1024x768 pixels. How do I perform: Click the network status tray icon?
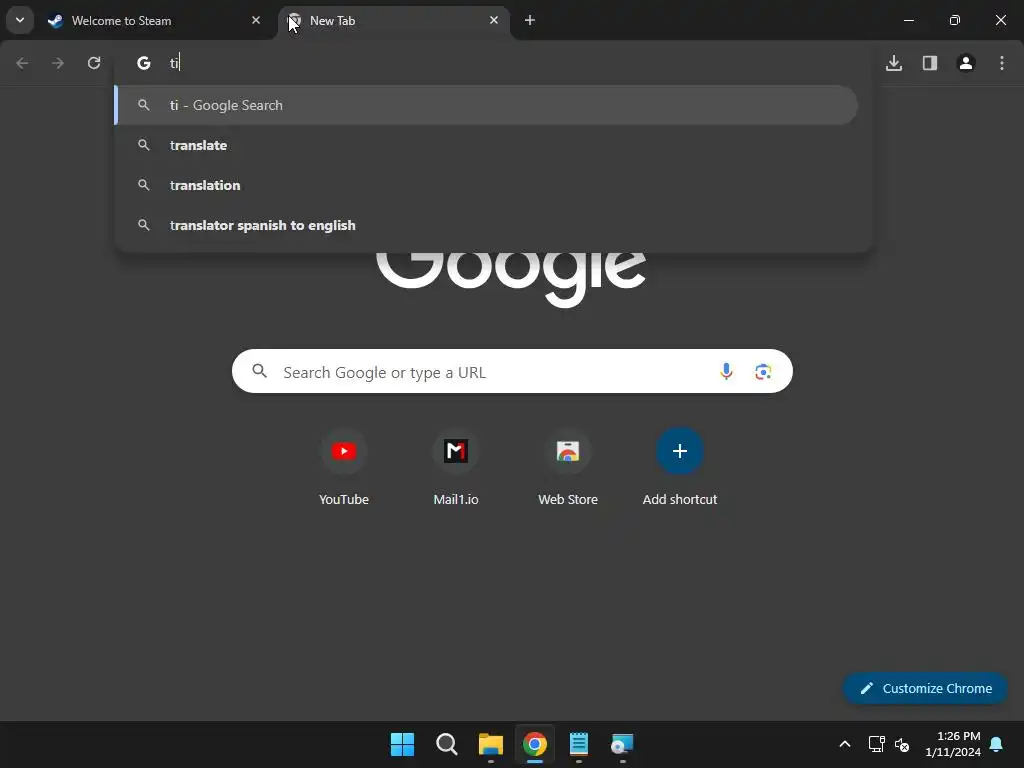click(876, 744)
